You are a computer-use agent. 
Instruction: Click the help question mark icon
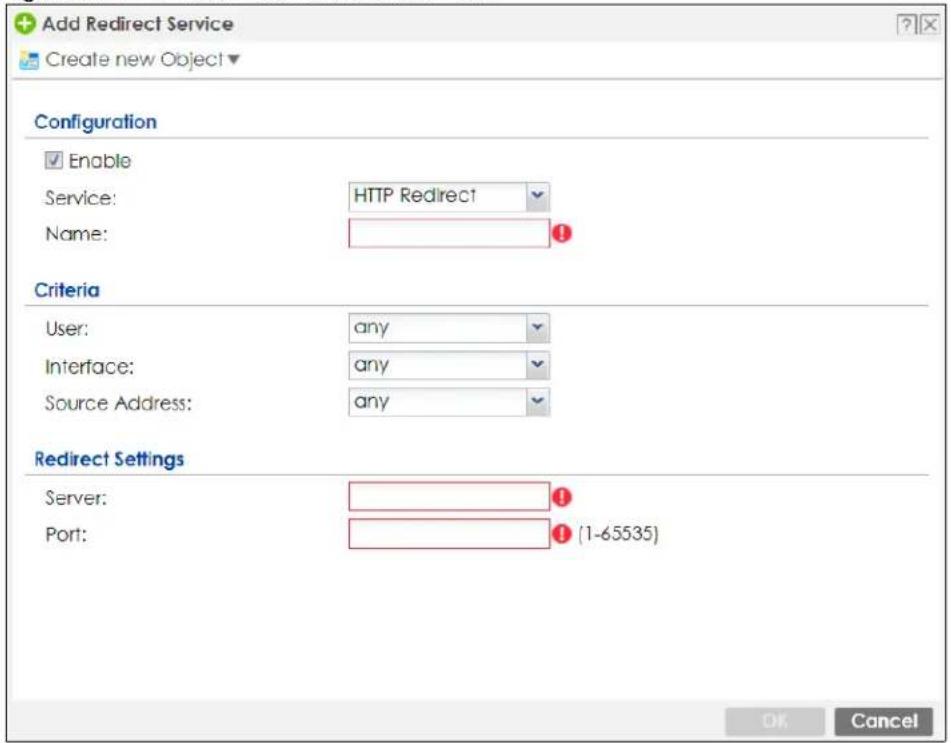coord(906,25)
